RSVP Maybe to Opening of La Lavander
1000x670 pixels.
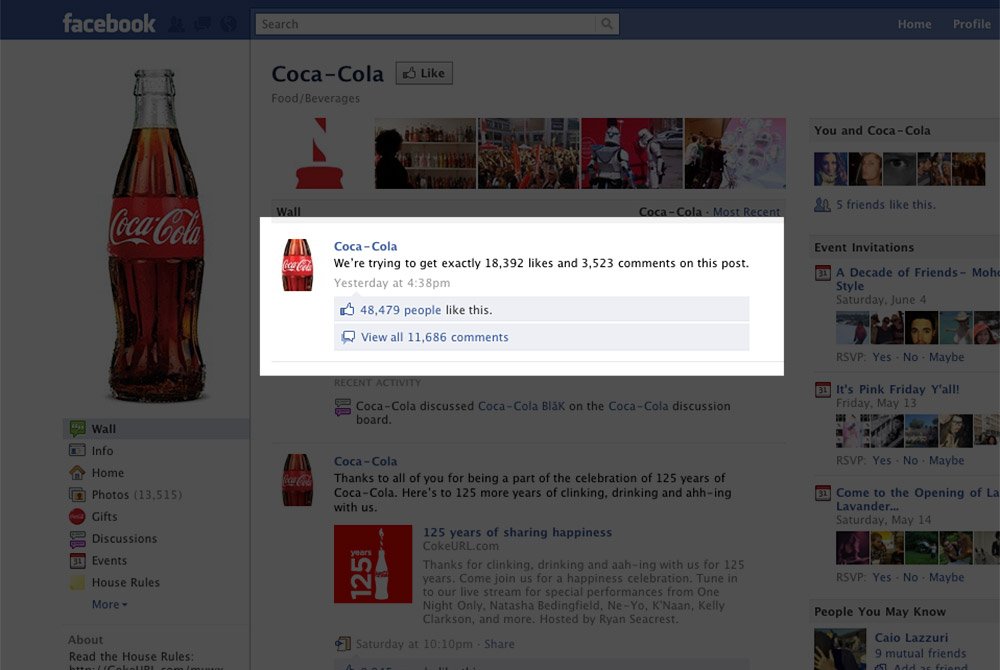pos(946,577)
